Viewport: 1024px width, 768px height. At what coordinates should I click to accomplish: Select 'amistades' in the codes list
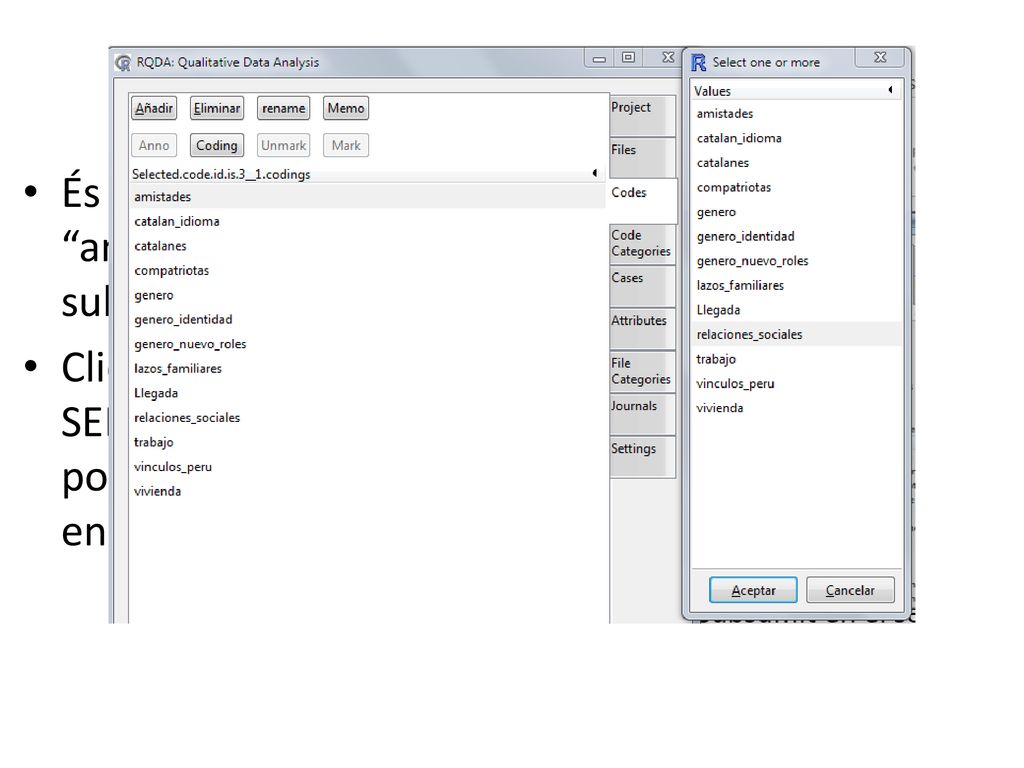tap(368, 197)
